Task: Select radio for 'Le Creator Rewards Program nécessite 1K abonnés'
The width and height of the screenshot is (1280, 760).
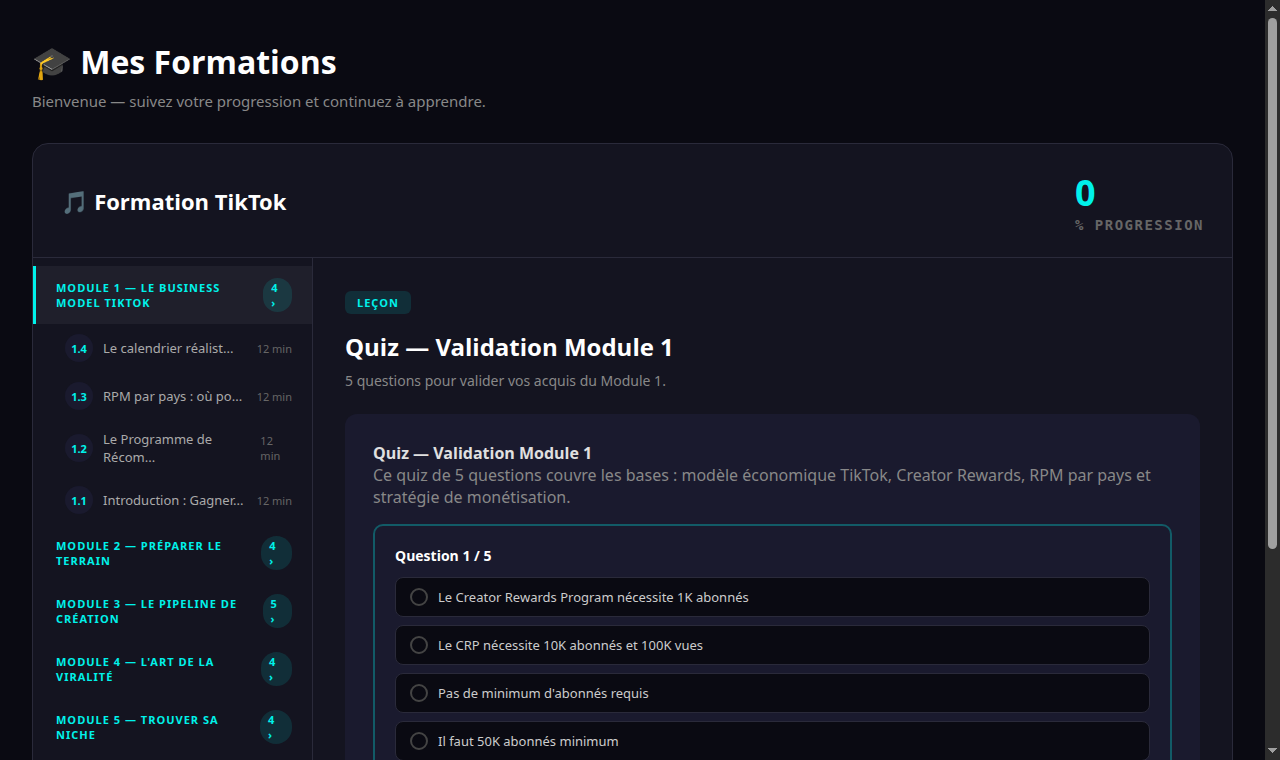Action: click(419, 597)
